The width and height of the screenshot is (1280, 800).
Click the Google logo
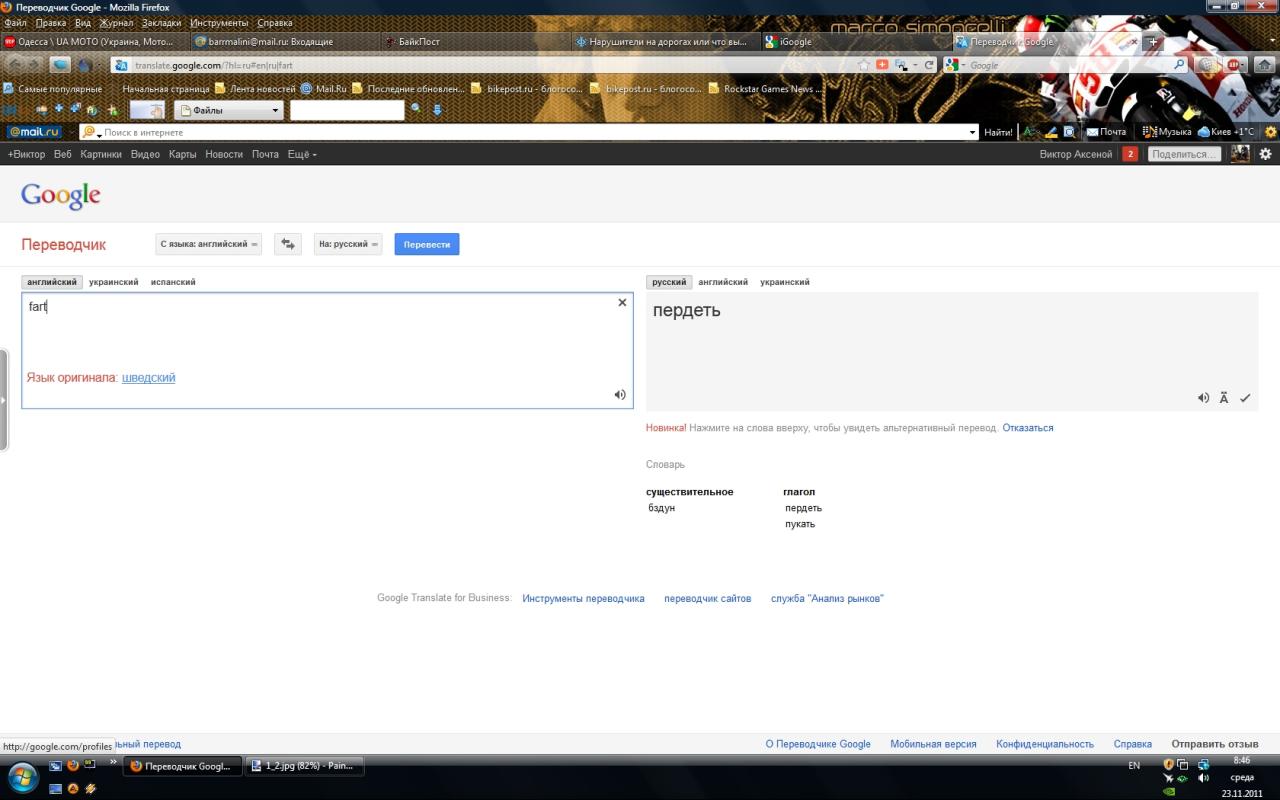coord(61,196)
